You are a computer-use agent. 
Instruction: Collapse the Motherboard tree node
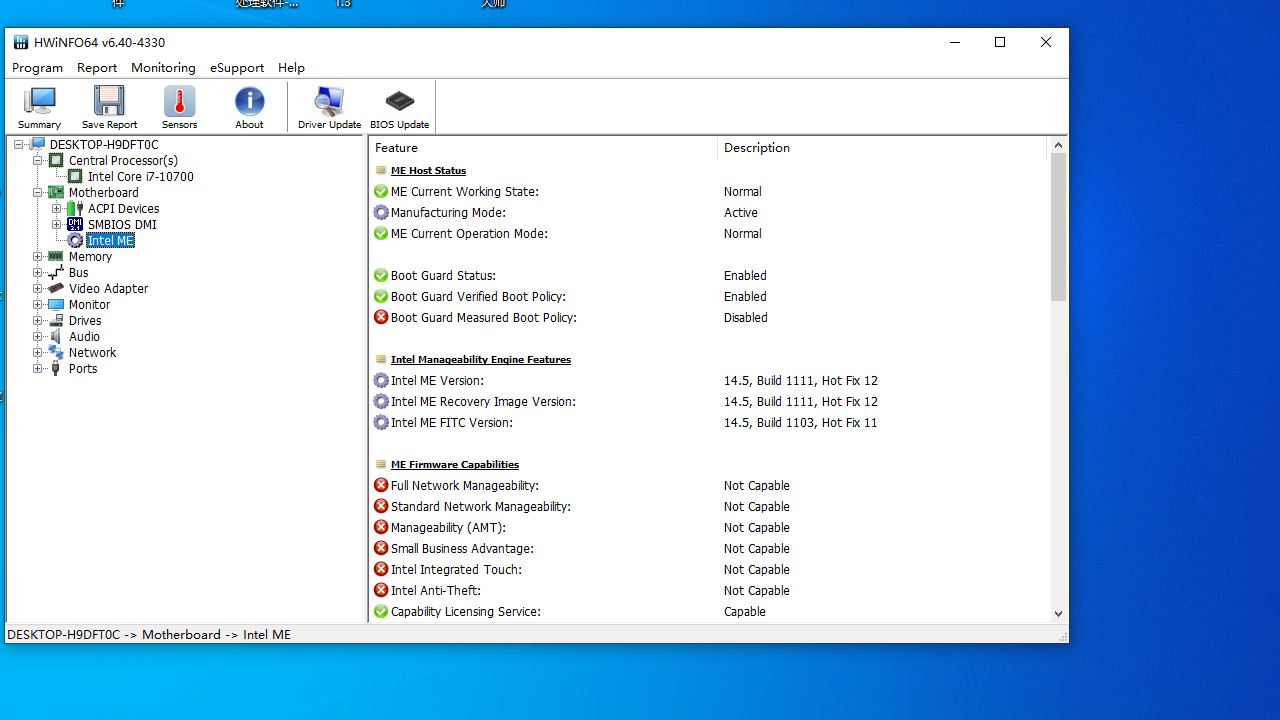(38, 193)
